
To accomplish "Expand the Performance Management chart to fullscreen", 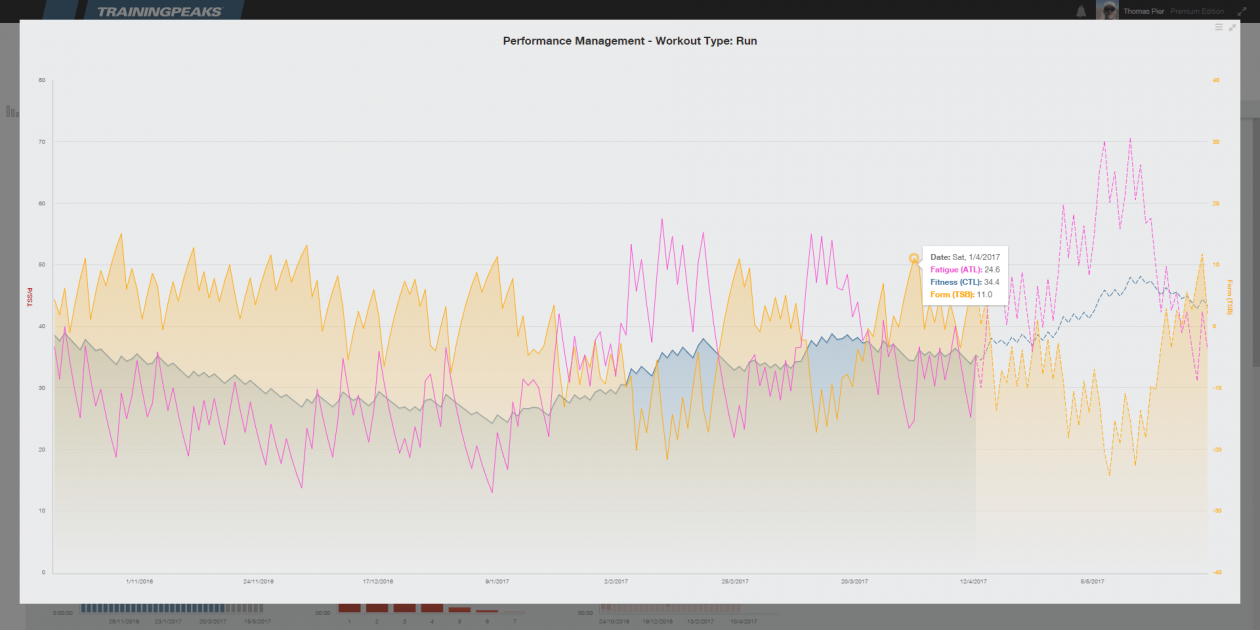I will point(1231,27).
